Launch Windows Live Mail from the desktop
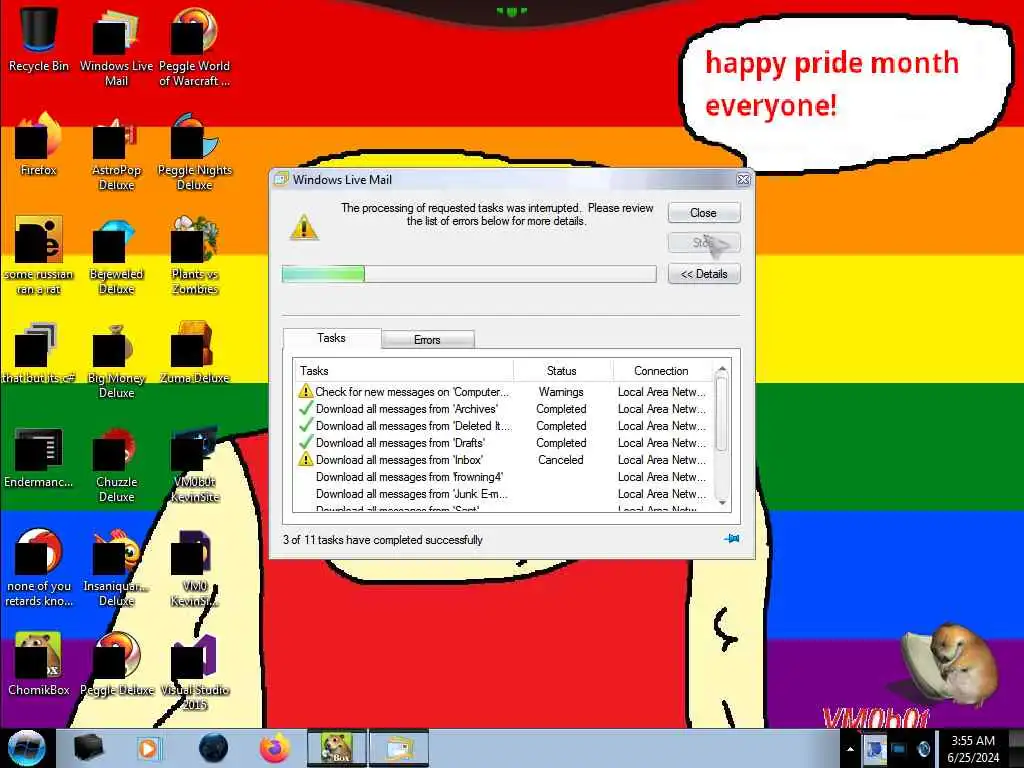Screen dimensions: 1024x768 click(x=116, y=46)
